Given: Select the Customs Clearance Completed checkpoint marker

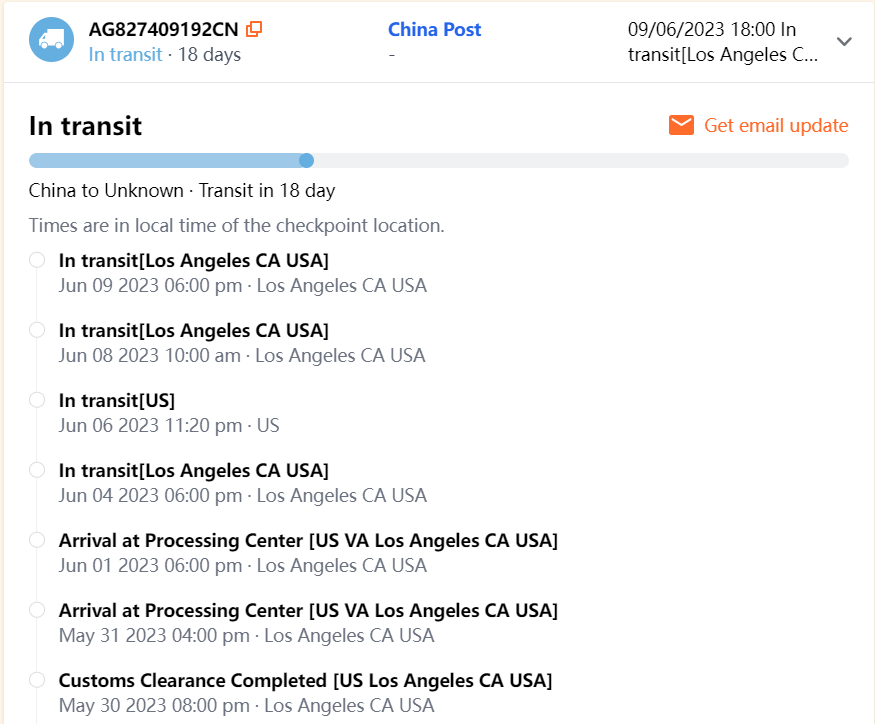Looking at the screenshot, I should 37,680.
